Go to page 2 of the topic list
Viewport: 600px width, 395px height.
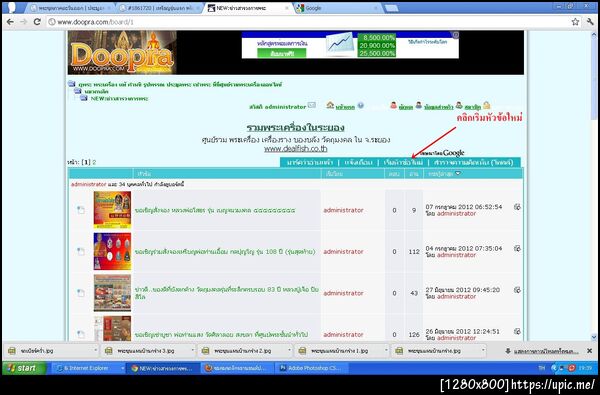[94, 162]
